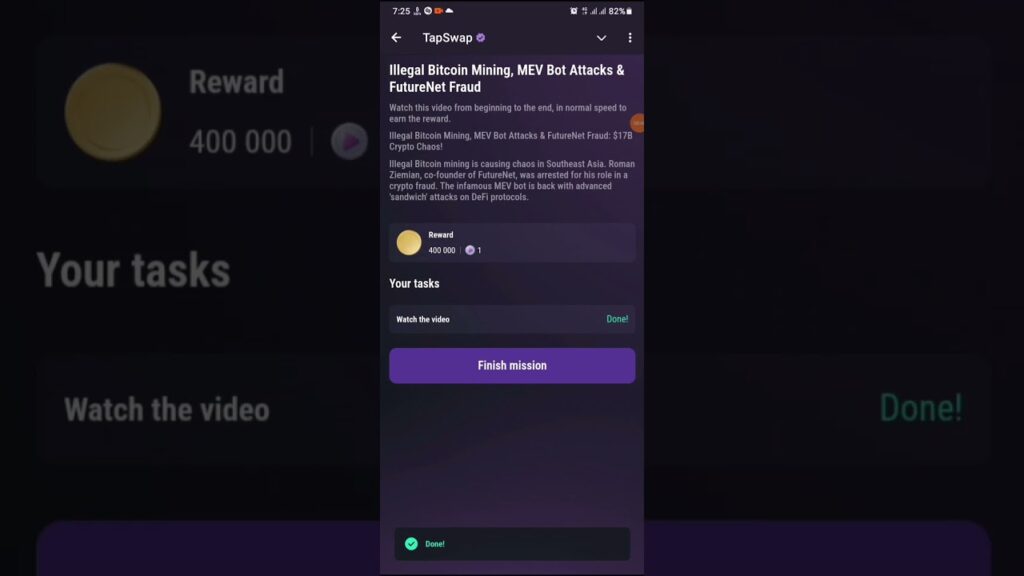Click the purple play token icon in Reward
This screenshot has width=1024, height=576.
pos(470,250)
